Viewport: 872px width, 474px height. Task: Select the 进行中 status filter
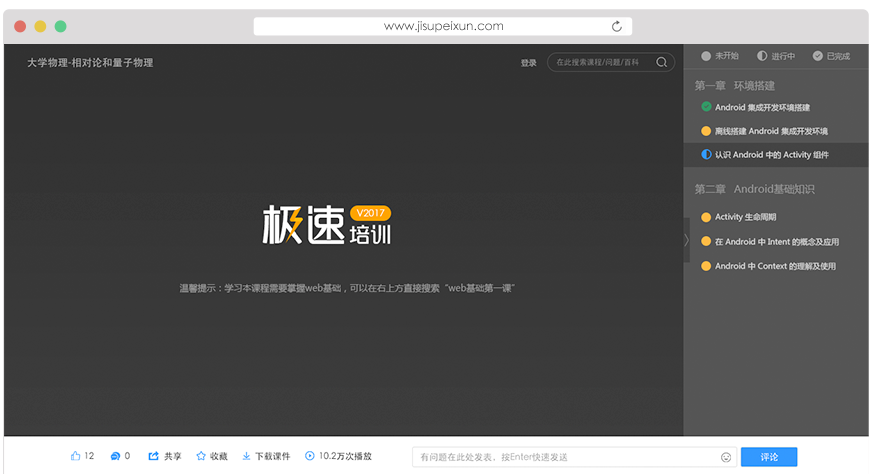pyautogui.click(x=776, y=56)
